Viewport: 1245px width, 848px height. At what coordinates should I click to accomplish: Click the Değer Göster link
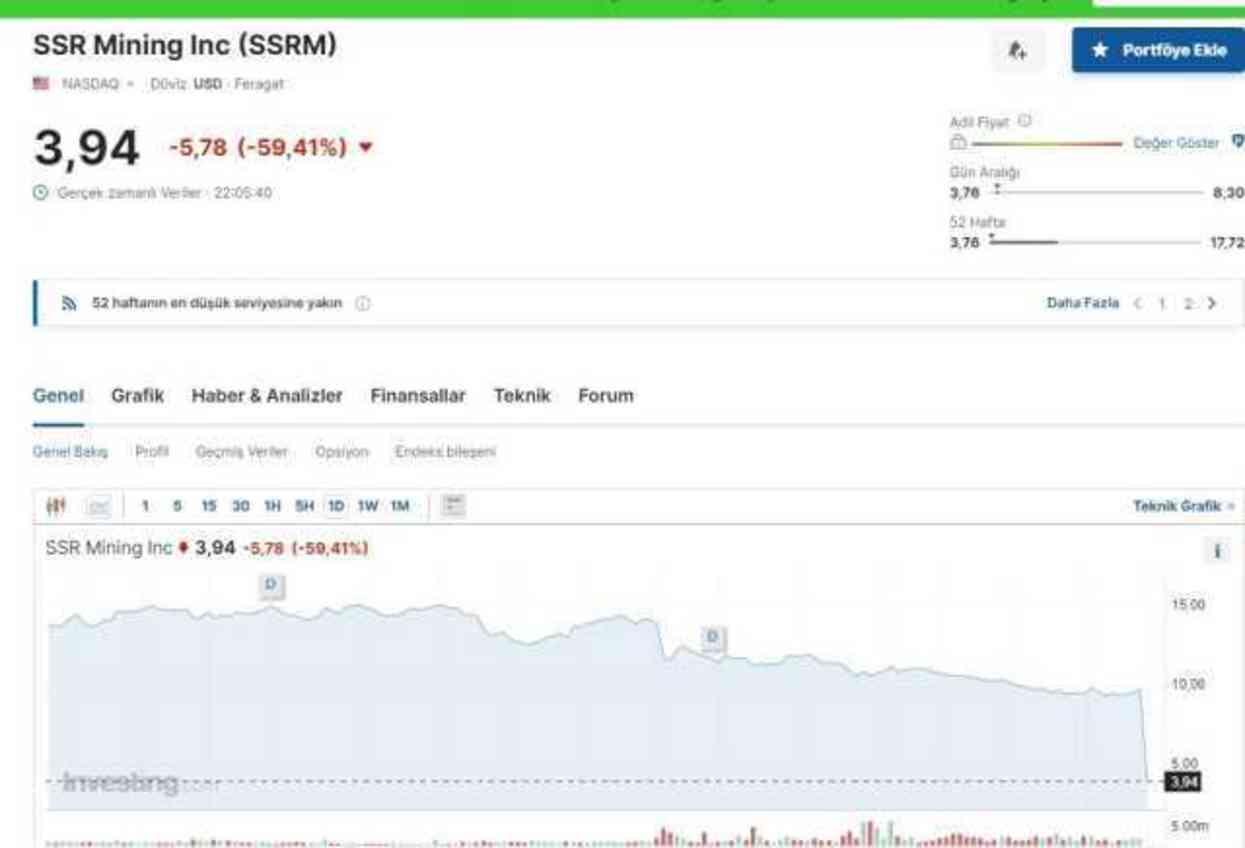tap(1176, 143)
